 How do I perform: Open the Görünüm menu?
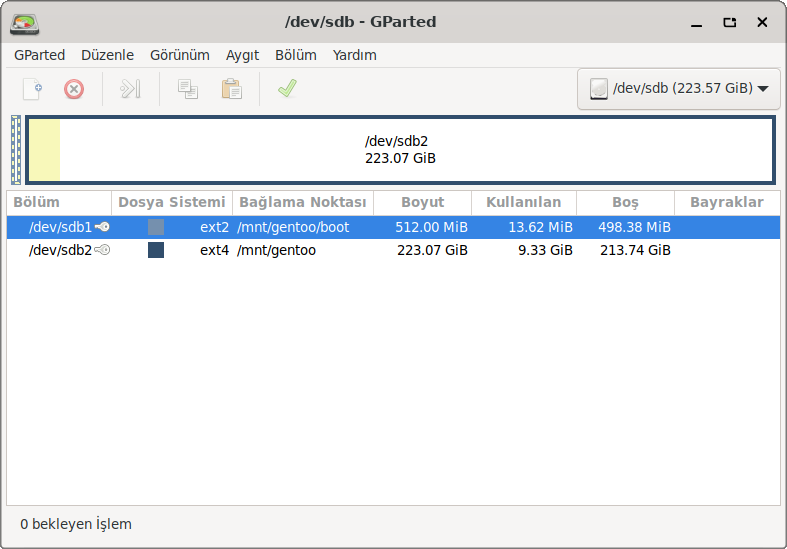click(180, 55)
